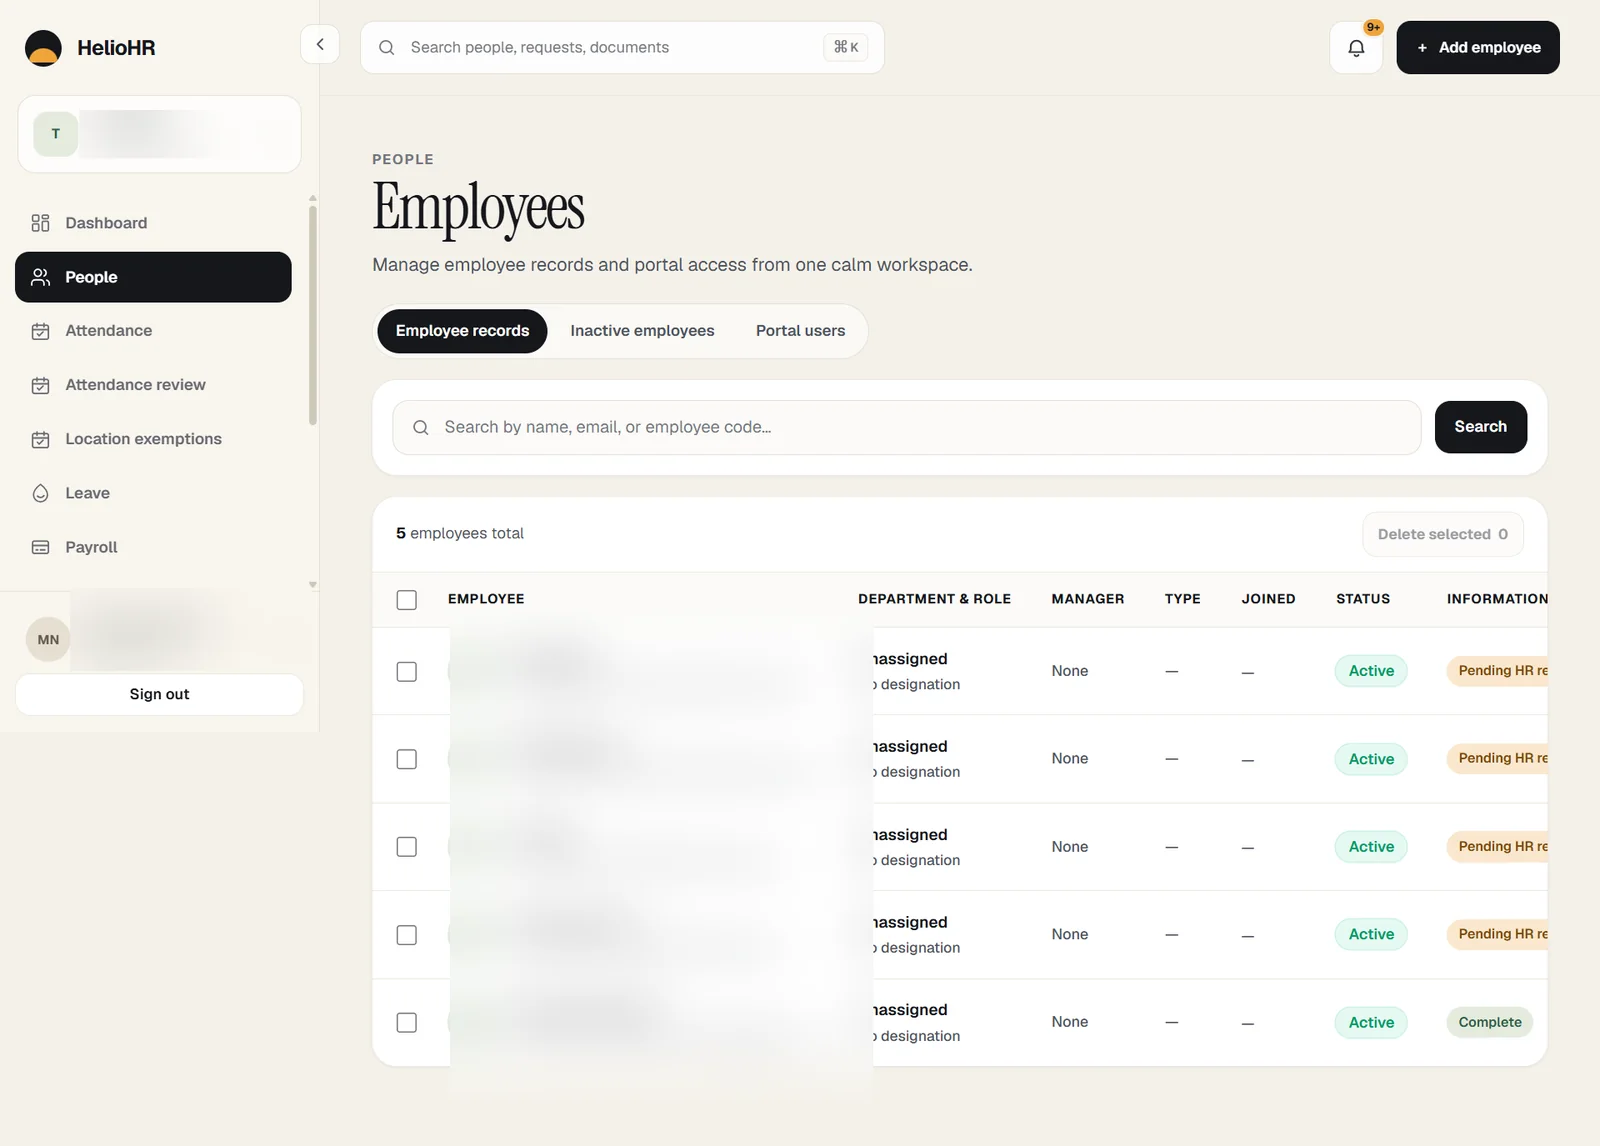Click the magnifier icon in employee search field
1600x1146 pixels.
(421, 427)
